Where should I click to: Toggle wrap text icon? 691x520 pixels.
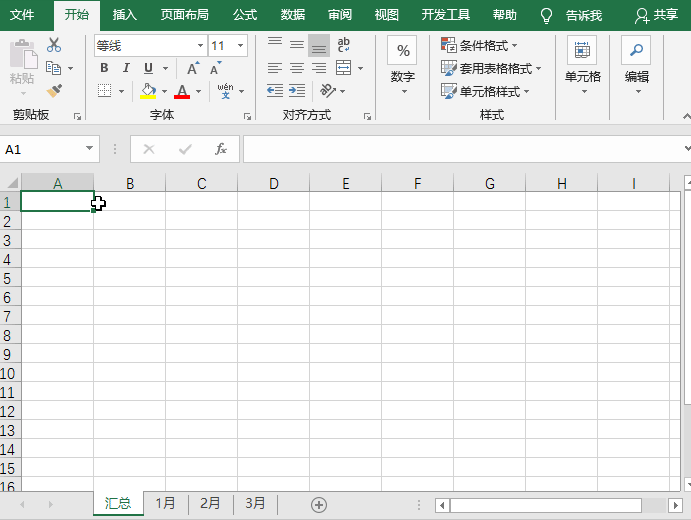point(343,45)
